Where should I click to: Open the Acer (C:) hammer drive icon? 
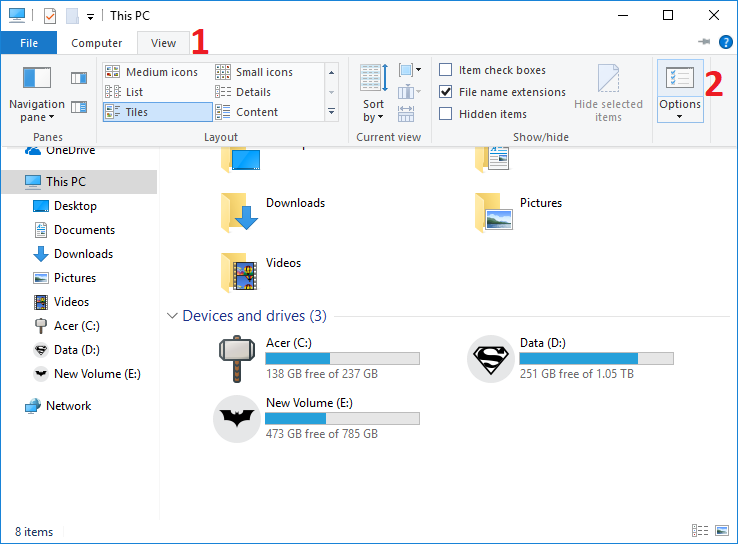point(237,358)
